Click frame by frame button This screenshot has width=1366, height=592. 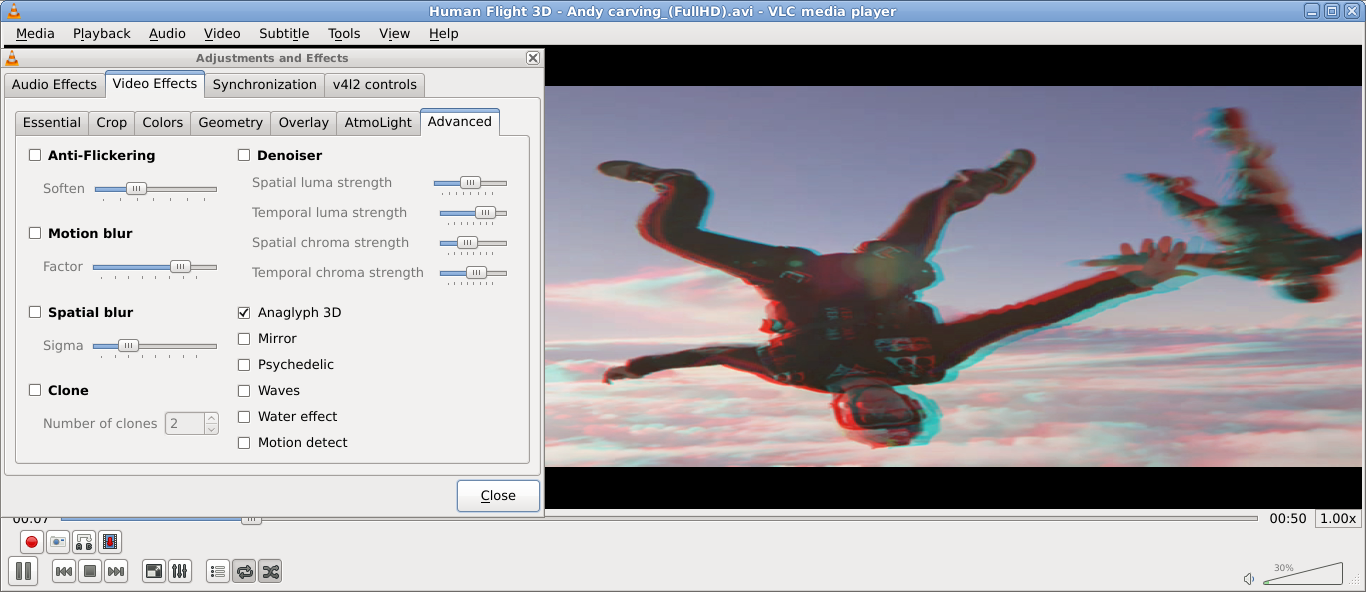[x=110, y=542]
